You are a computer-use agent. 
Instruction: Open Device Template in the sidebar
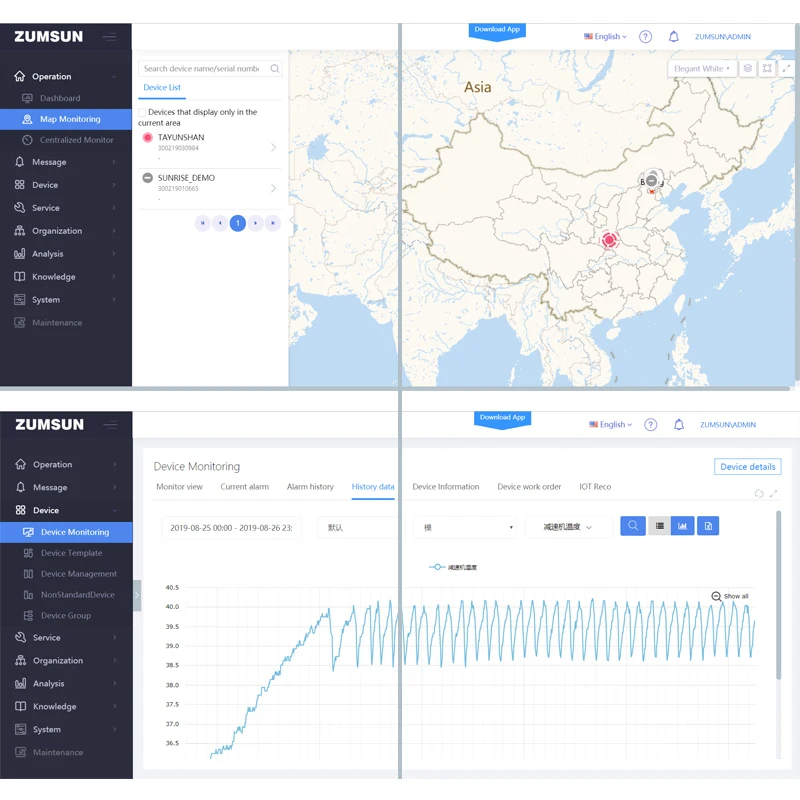(71, 553)
